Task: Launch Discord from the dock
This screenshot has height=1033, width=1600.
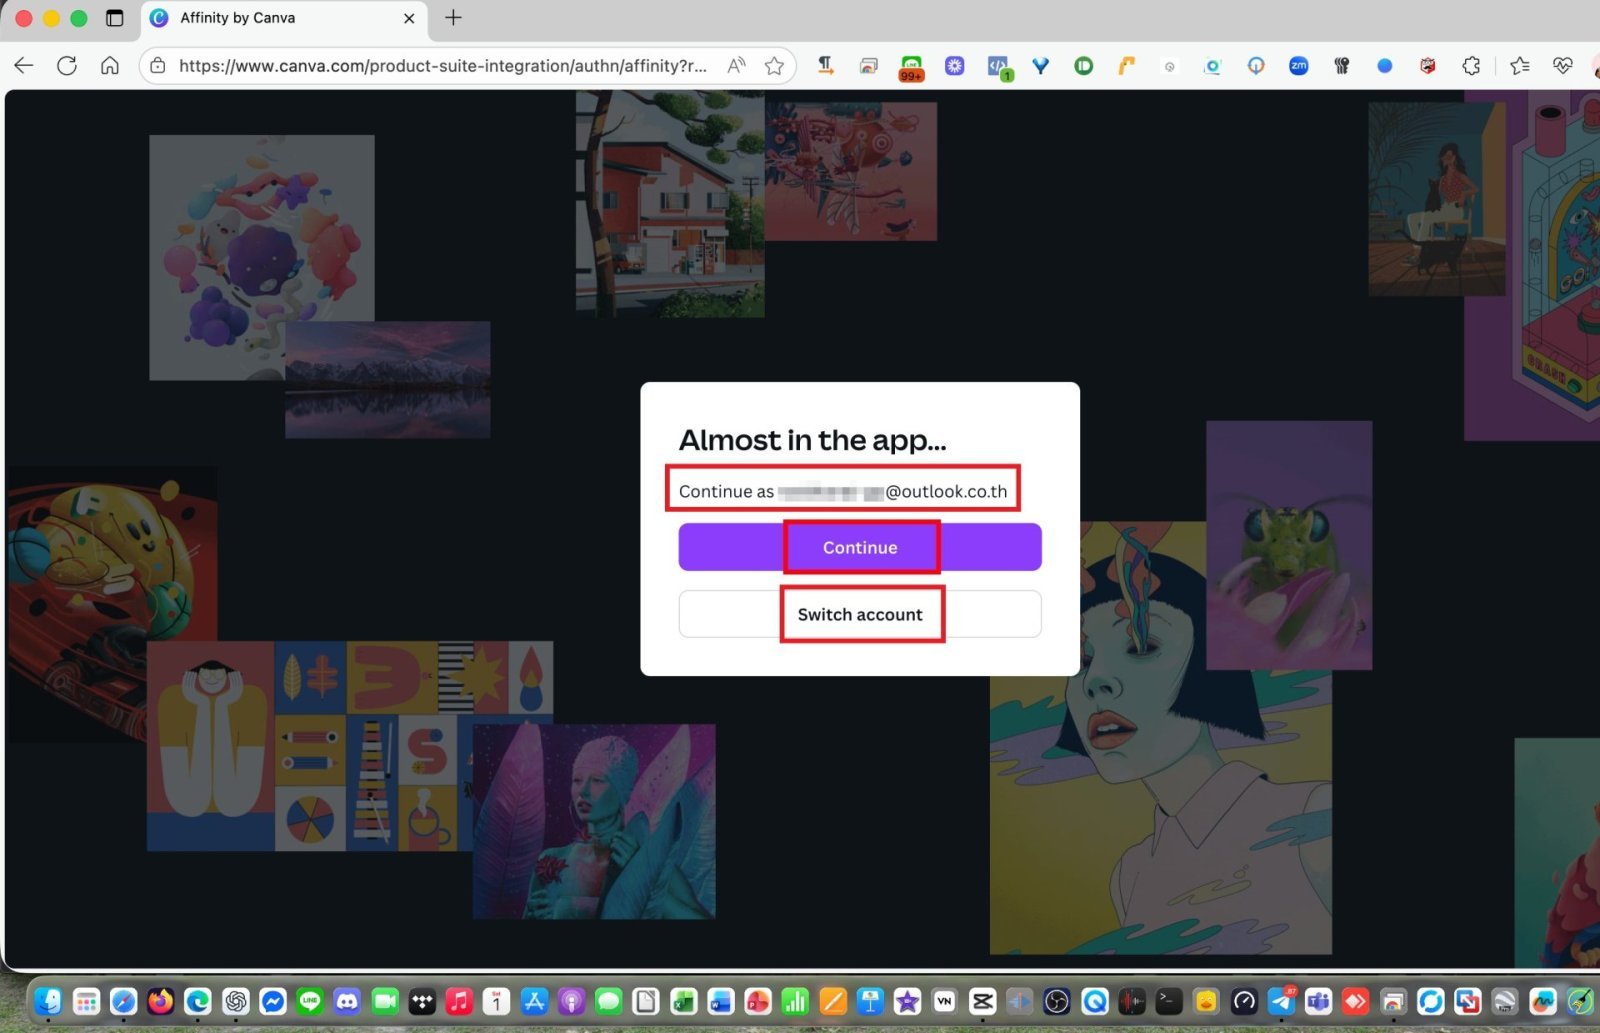Action: pyautogui.click(x=347, y=1001)
